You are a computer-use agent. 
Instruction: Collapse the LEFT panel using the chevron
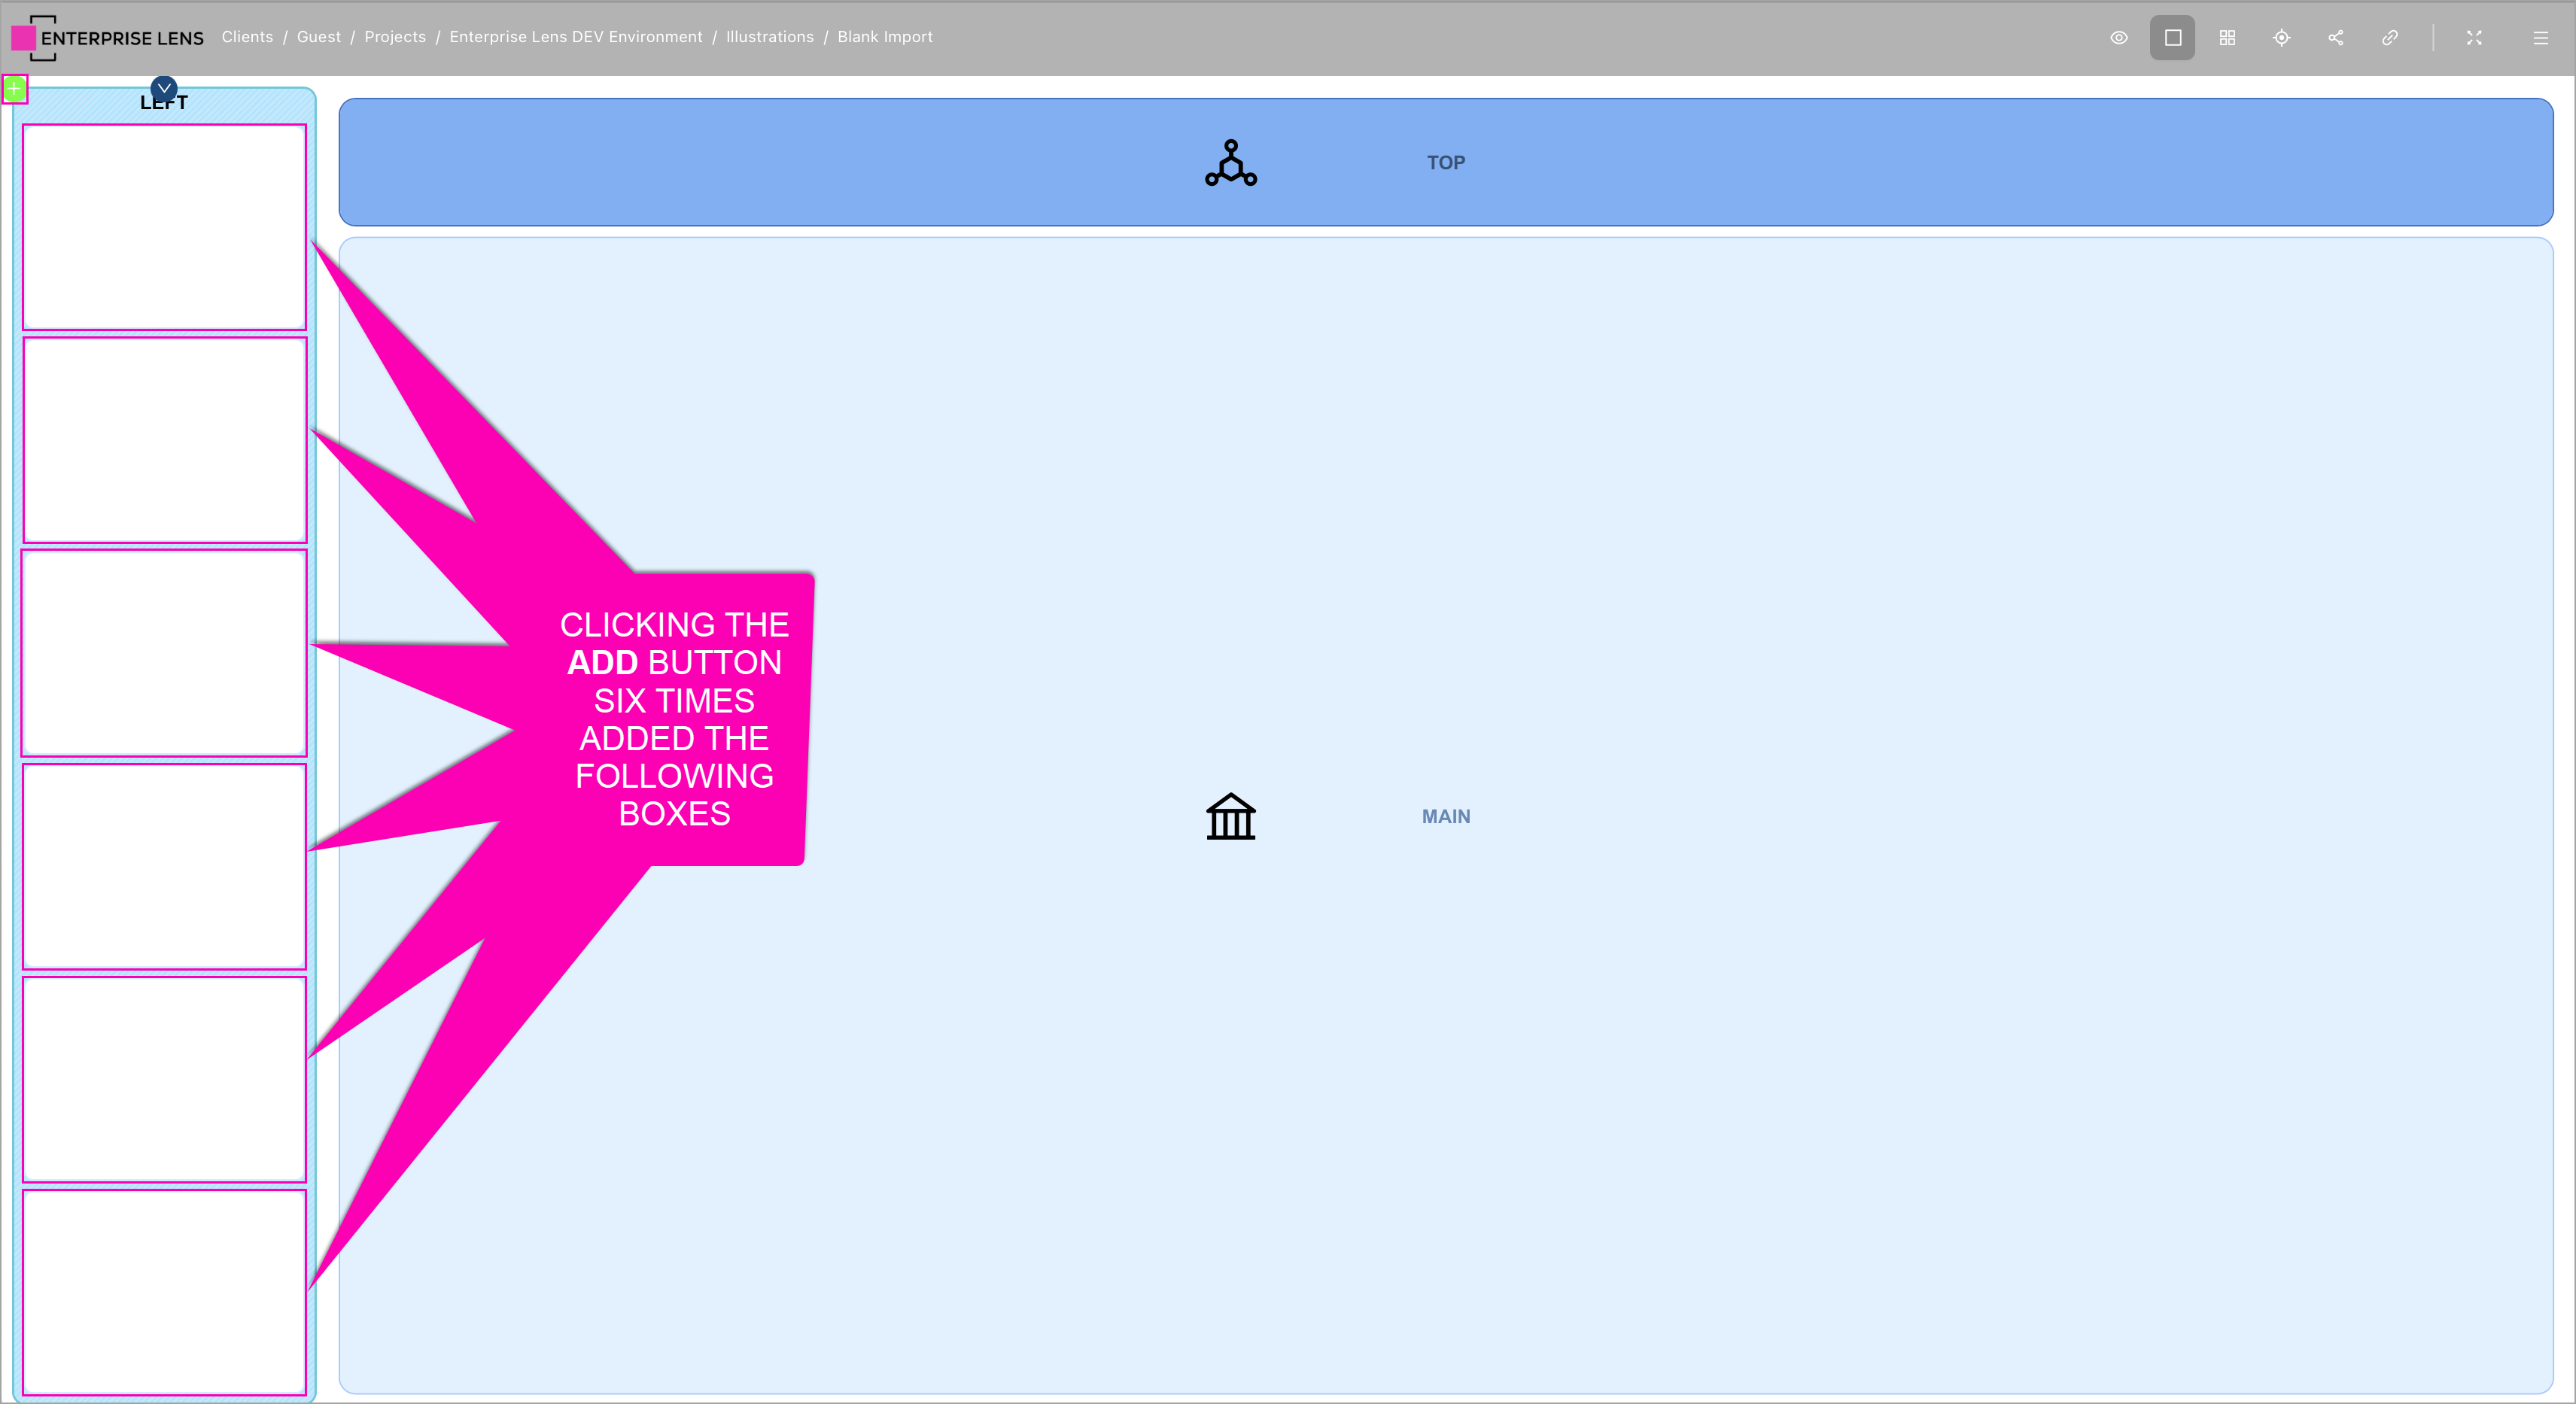(164, 88)
